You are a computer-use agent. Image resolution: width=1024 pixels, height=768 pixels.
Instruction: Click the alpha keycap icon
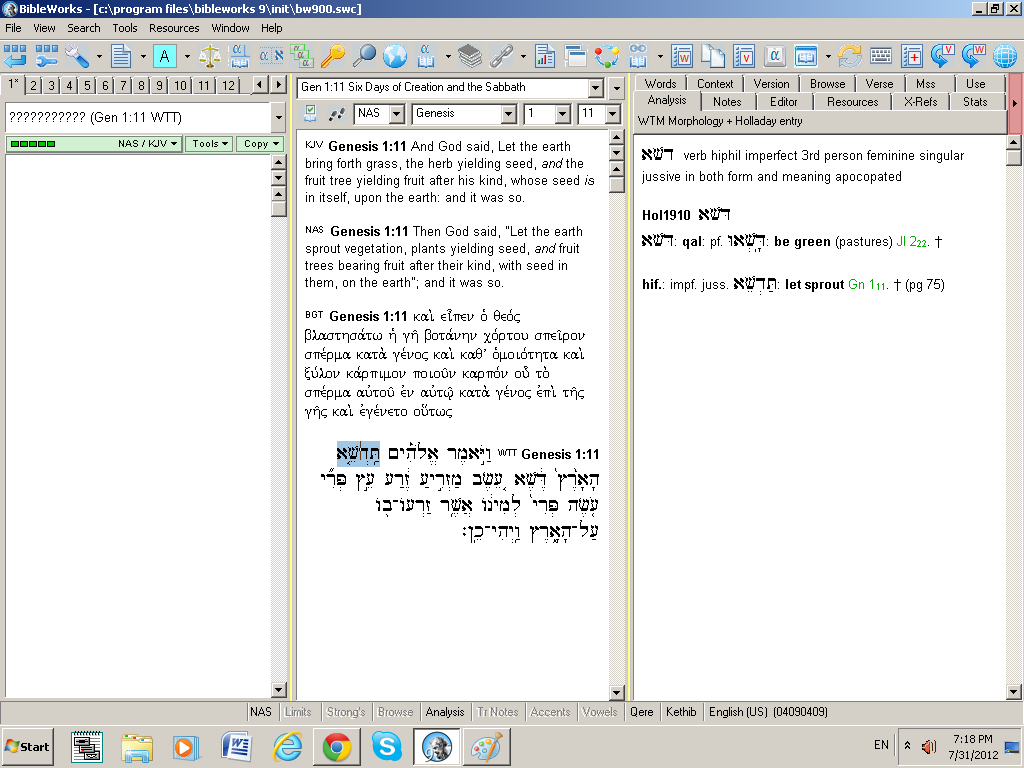[x=775, y=56]
